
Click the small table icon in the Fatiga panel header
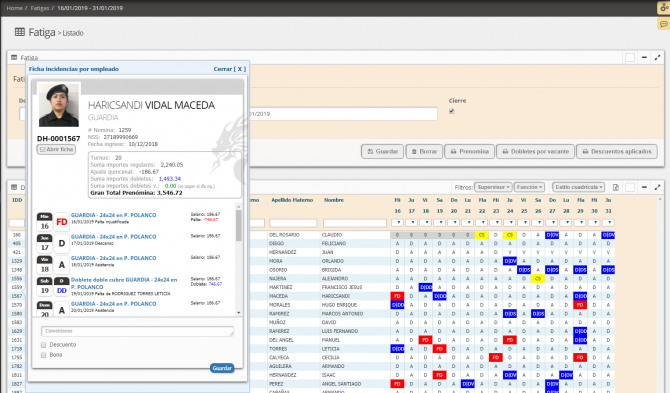click(x=14, y=57)
